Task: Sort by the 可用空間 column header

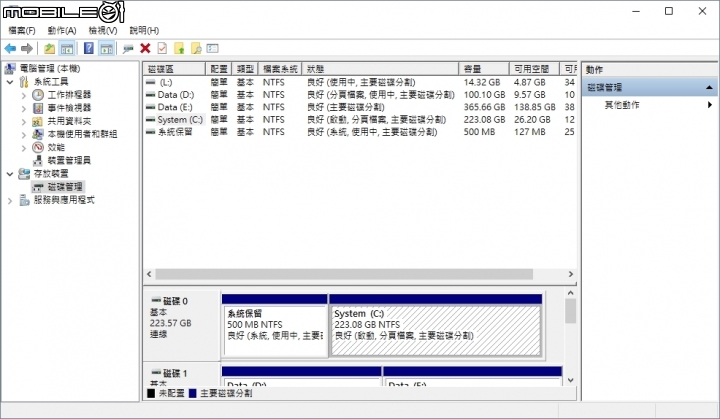Action: 534,69
